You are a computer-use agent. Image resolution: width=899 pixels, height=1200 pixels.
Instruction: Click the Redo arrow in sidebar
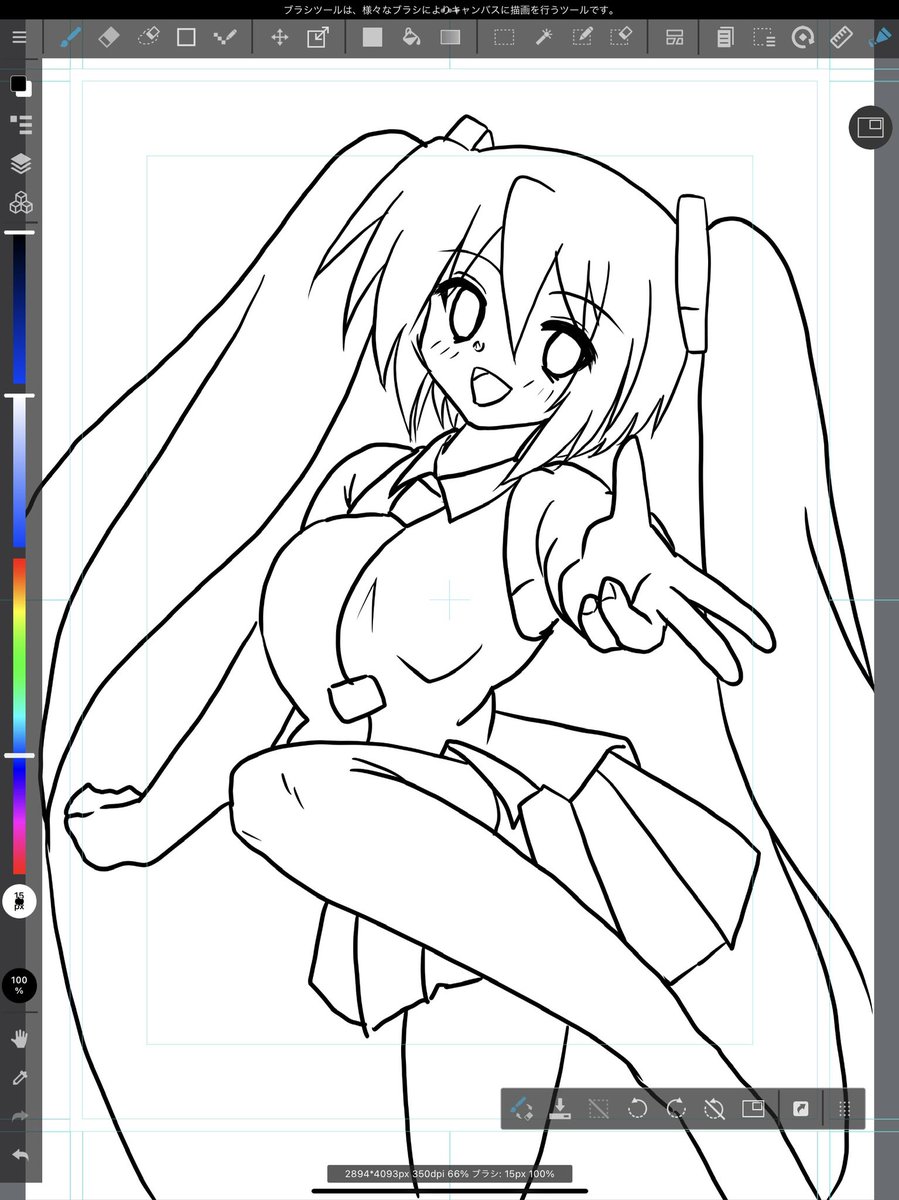[19, 1116]
